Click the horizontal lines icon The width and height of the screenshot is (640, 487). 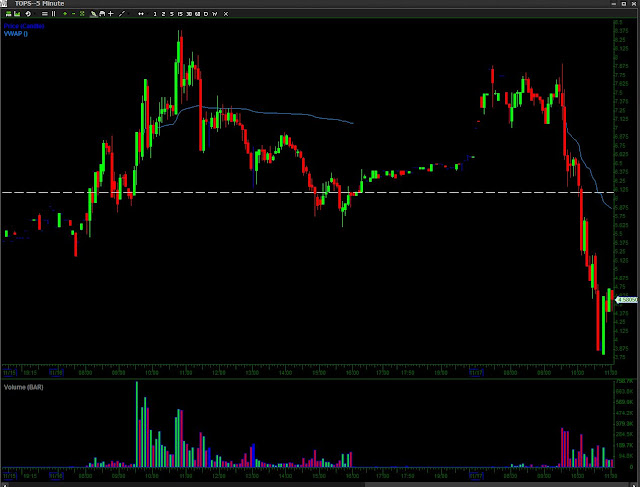point(44,14)
